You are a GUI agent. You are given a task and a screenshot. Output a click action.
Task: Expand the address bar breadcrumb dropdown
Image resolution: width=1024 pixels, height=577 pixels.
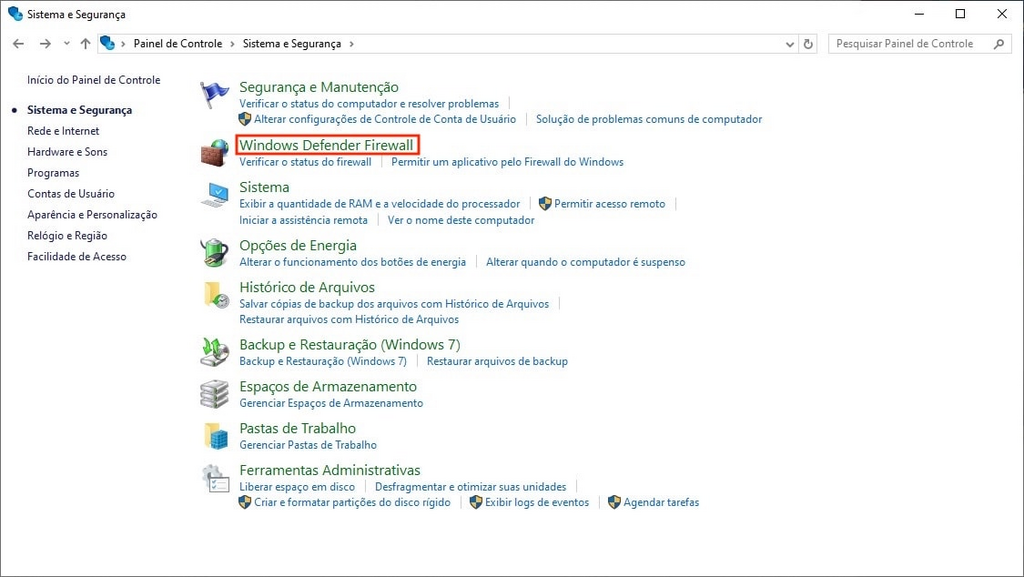pos(789,43)
